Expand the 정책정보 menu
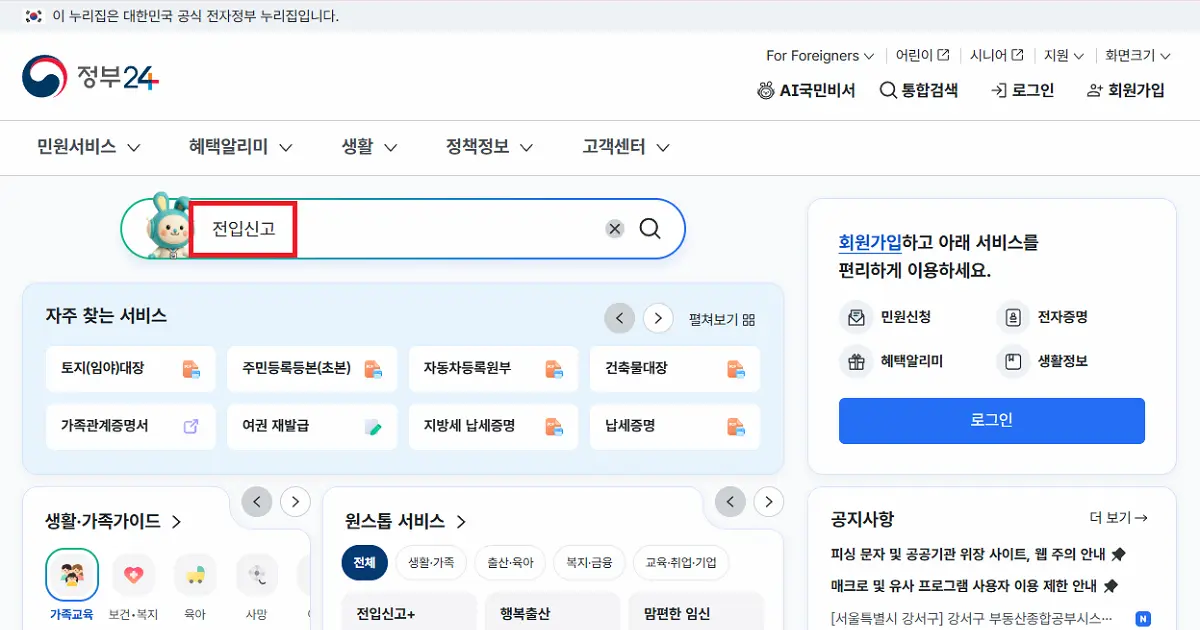The image size is (1200, 630). (490, 147)
